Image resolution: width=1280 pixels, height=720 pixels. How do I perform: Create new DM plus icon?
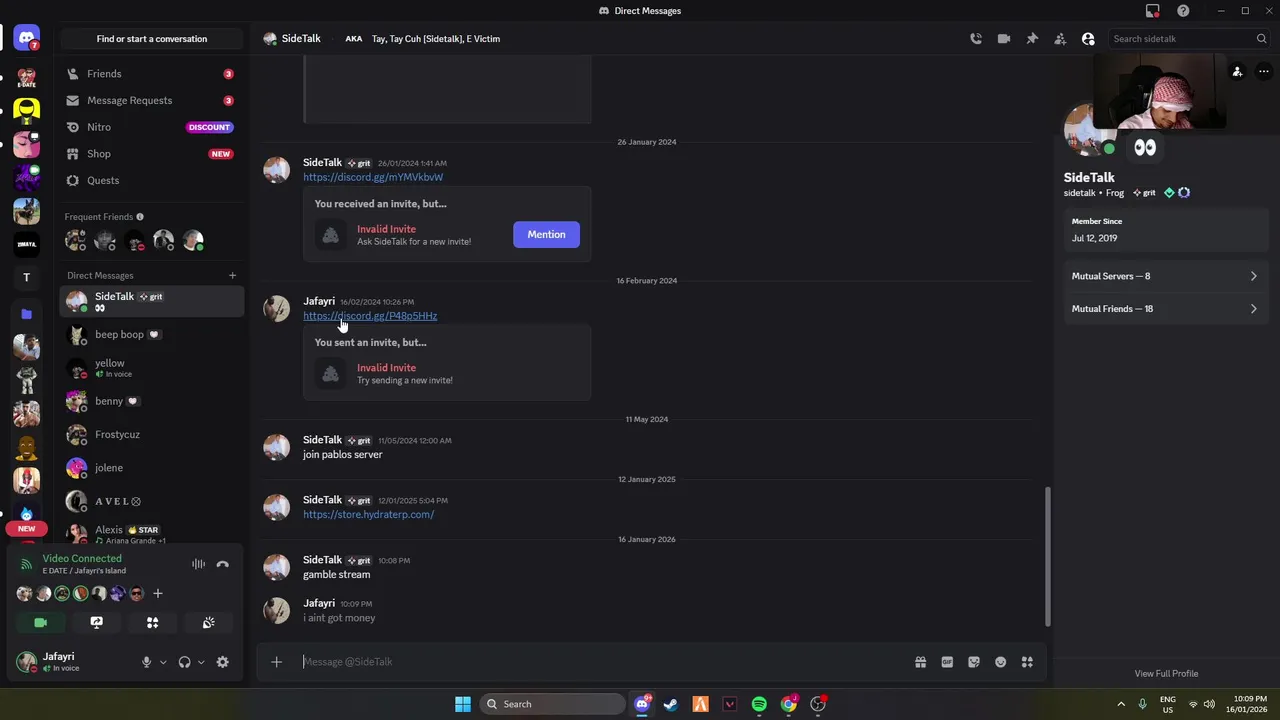click(232, 275)
